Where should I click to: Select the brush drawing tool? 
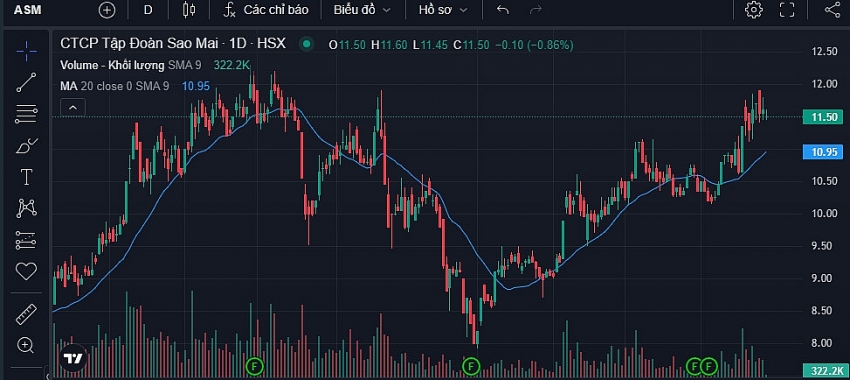click(26, 146)
